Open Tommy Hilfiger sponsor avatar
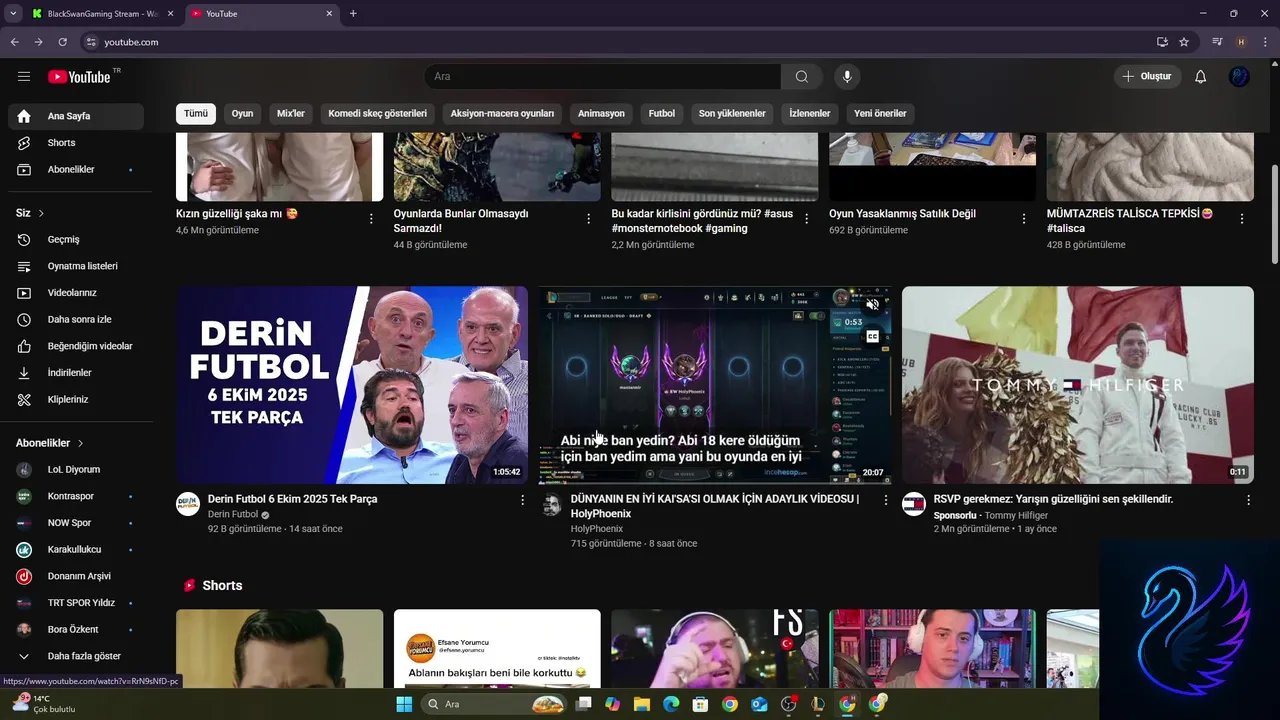The width and height of the screenshot is (1280, 720). [914, 504]
